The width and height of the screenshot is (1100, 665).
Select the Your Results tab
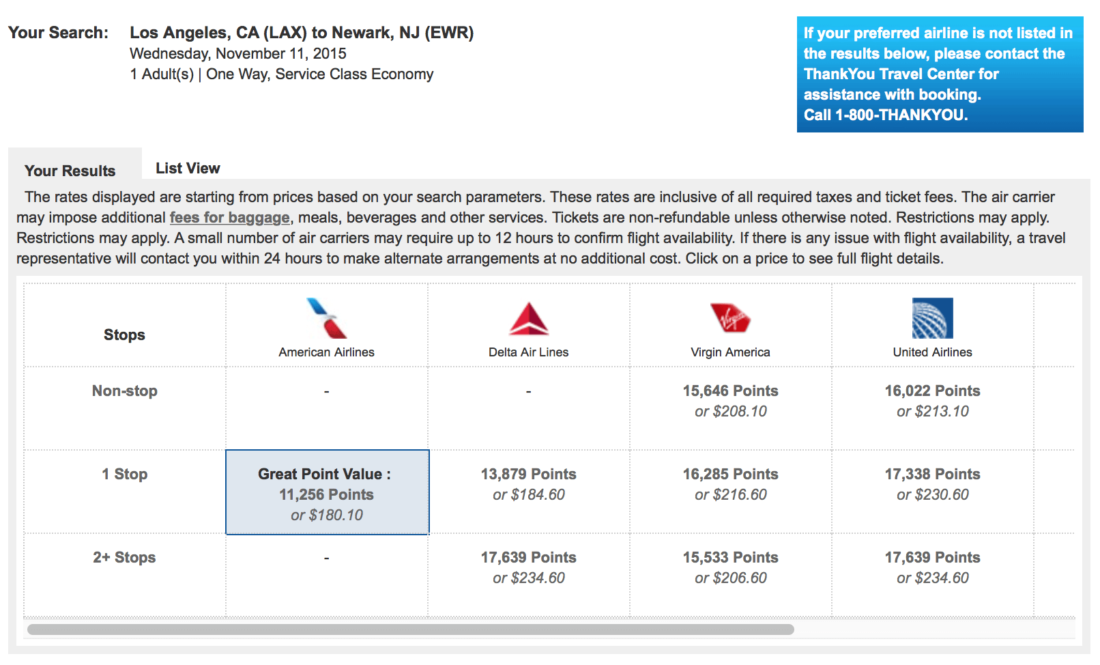point(70,170)
